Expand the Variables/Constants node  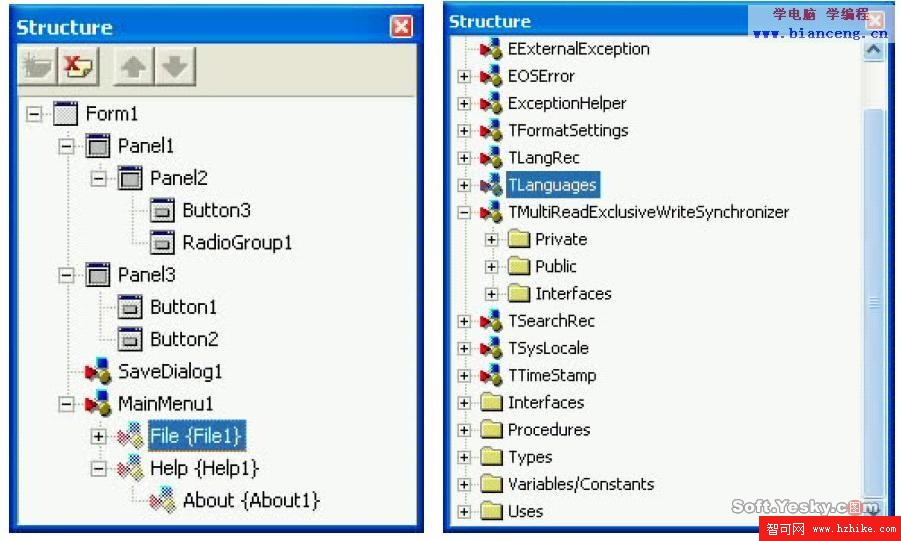(464, 485)
